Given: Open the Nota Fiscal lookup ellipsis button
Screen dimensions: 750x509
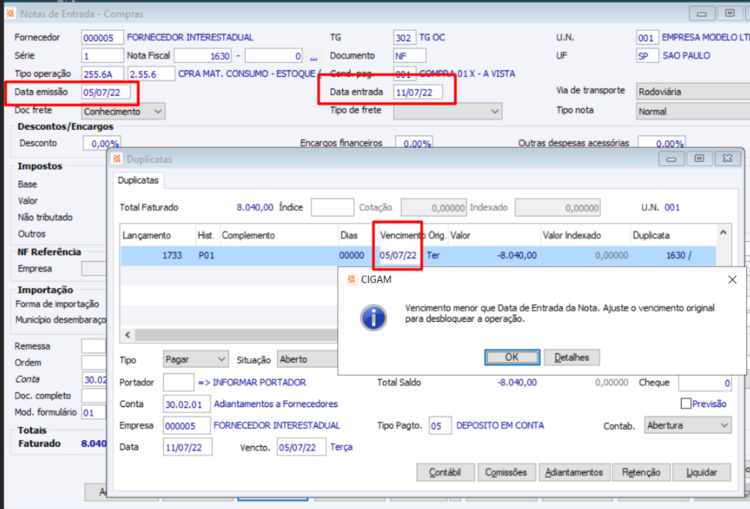Looking at the screenshot, I should [x=313, y=56].
